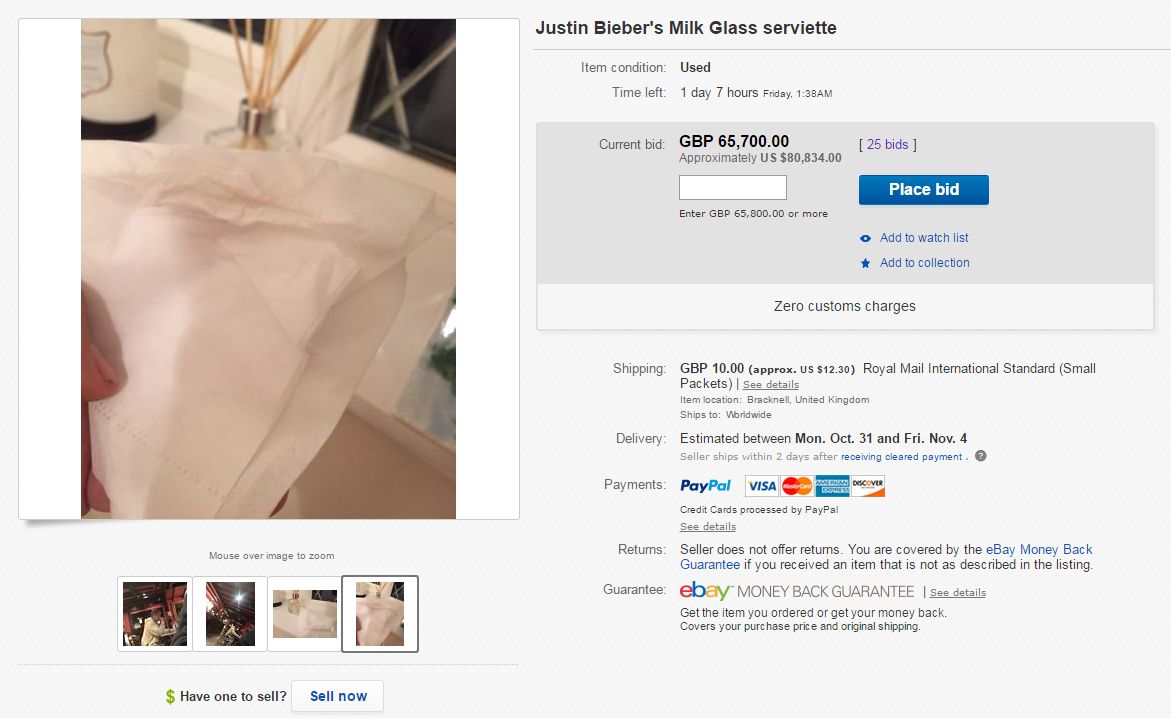Open See details link under Shipping

770,385
